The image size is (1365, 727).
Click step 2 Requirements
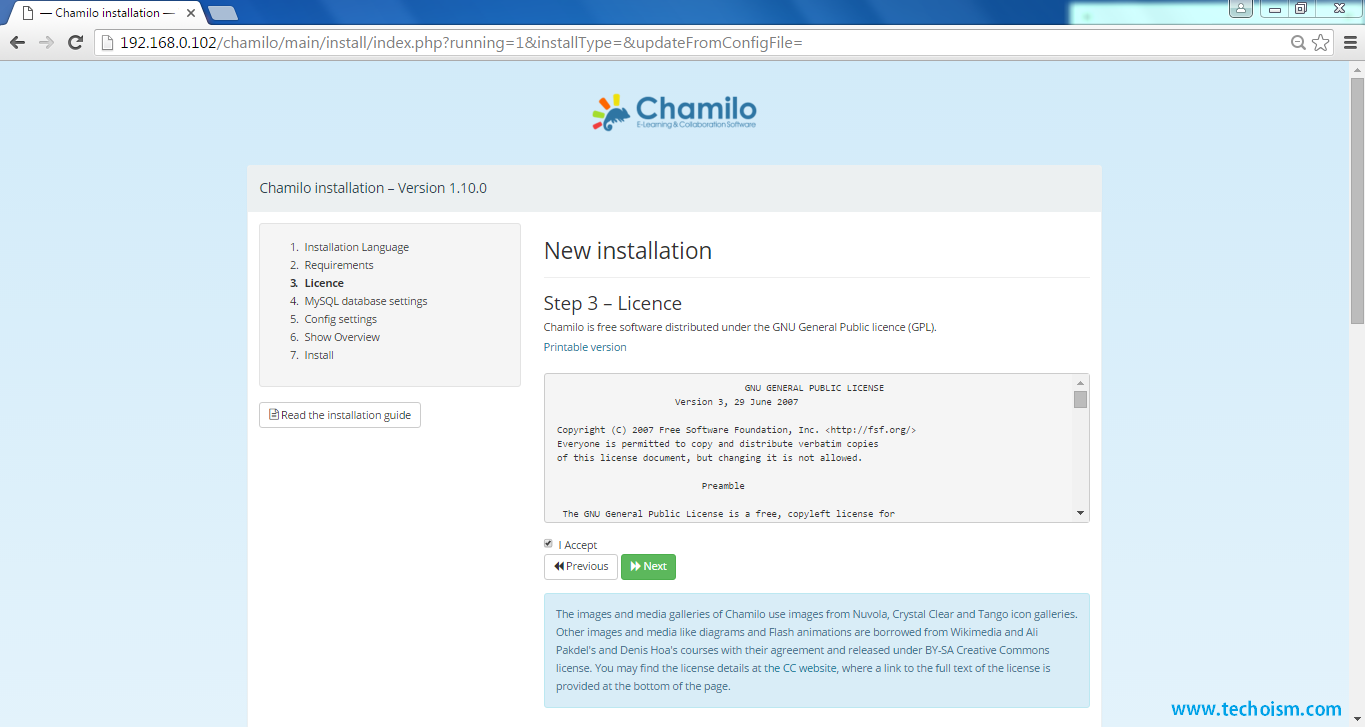339,265
